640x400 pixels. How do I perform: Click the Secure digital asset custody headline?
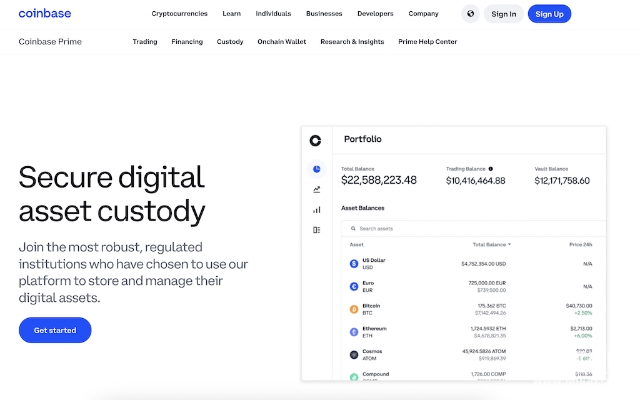click(112, 194)
